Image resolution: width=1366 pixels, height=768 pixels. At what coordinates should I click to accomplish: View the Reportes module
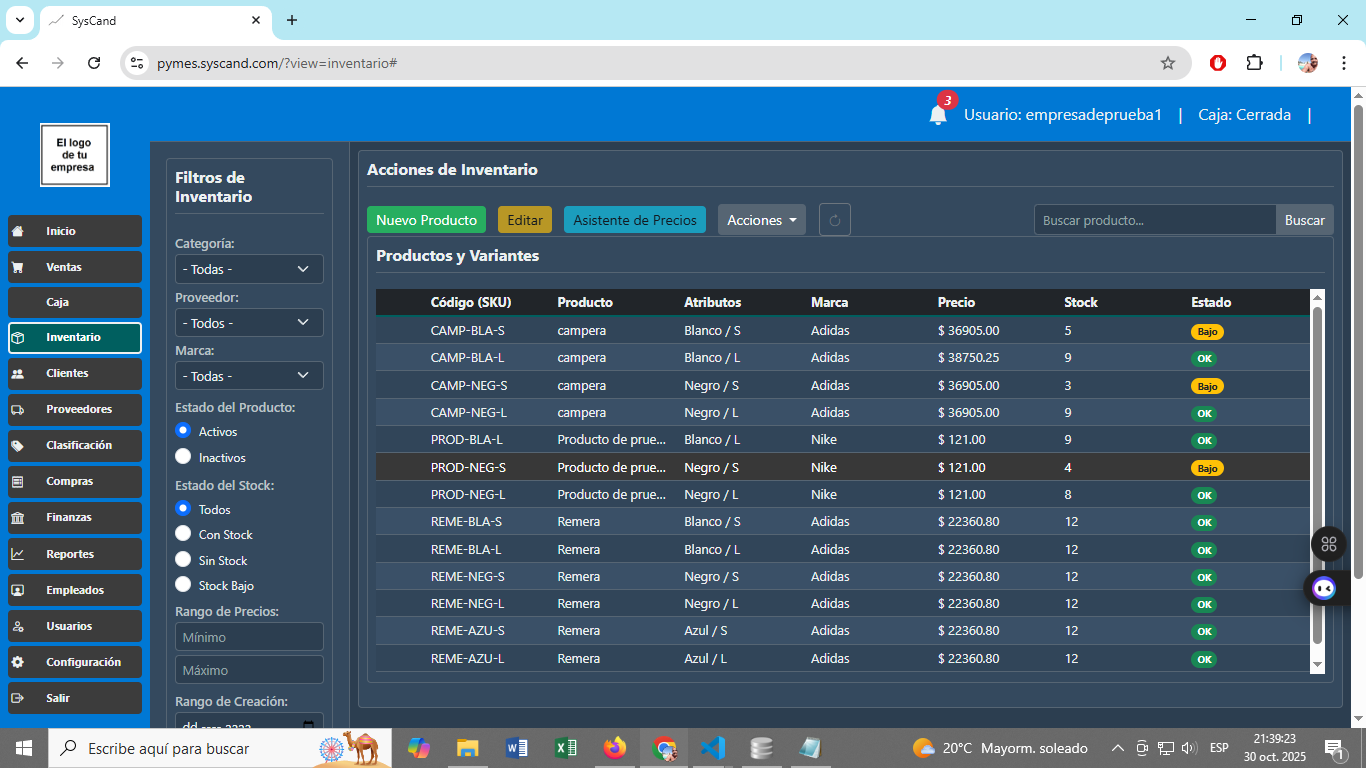coord(74,554)
